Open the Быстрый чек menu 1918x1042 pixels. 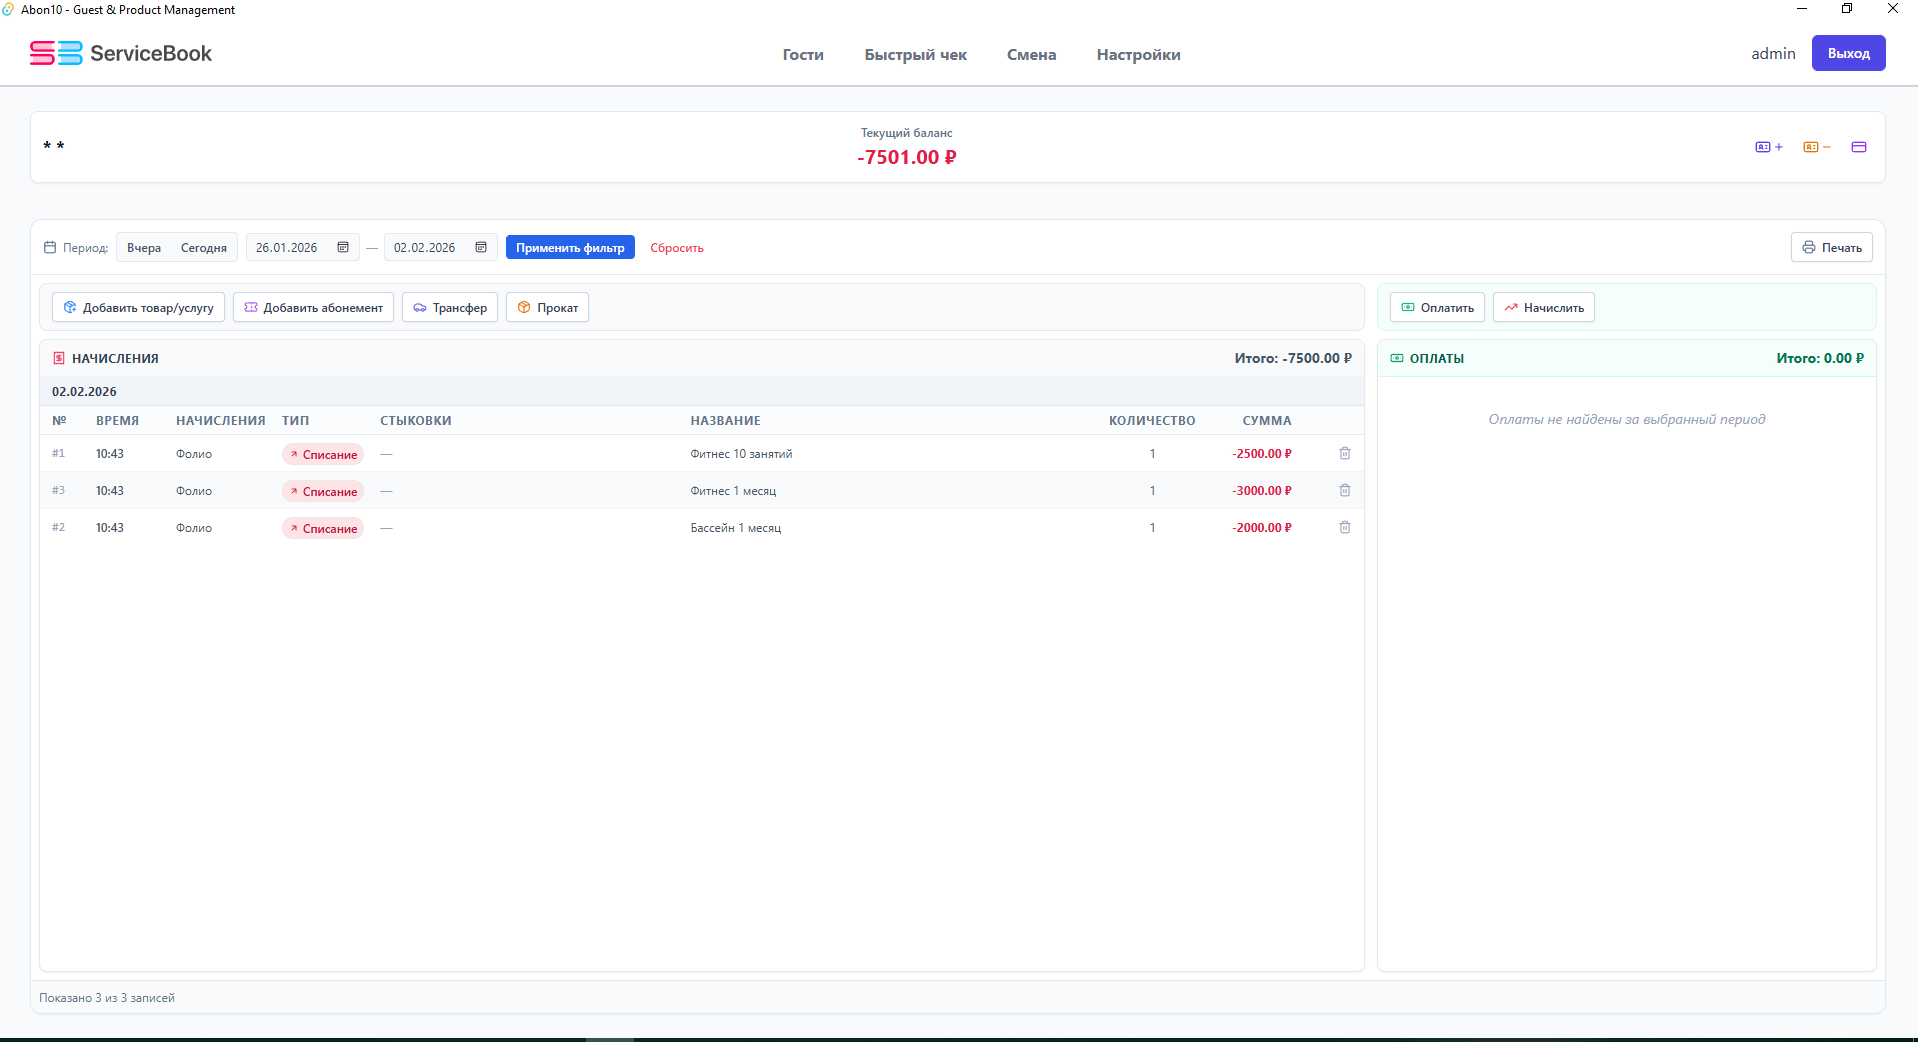[916, 55]
